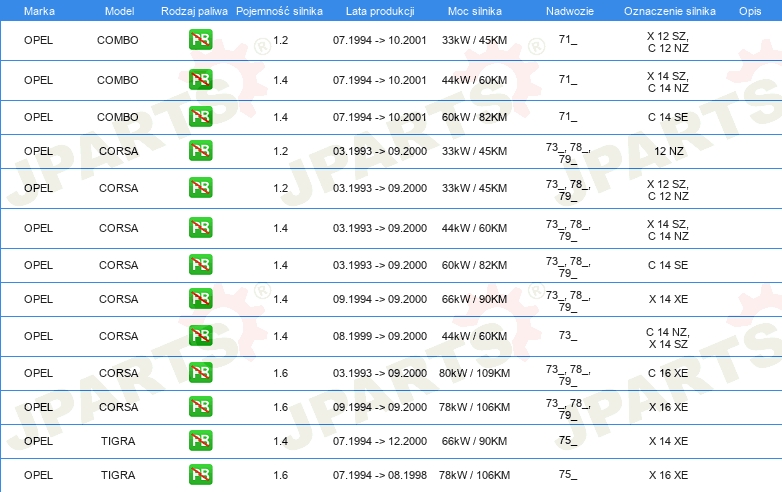Click the 75_ body cell in the TIGRA 1.6 row
The width and height of the screenshot is (782, 492).
[568, 474]
